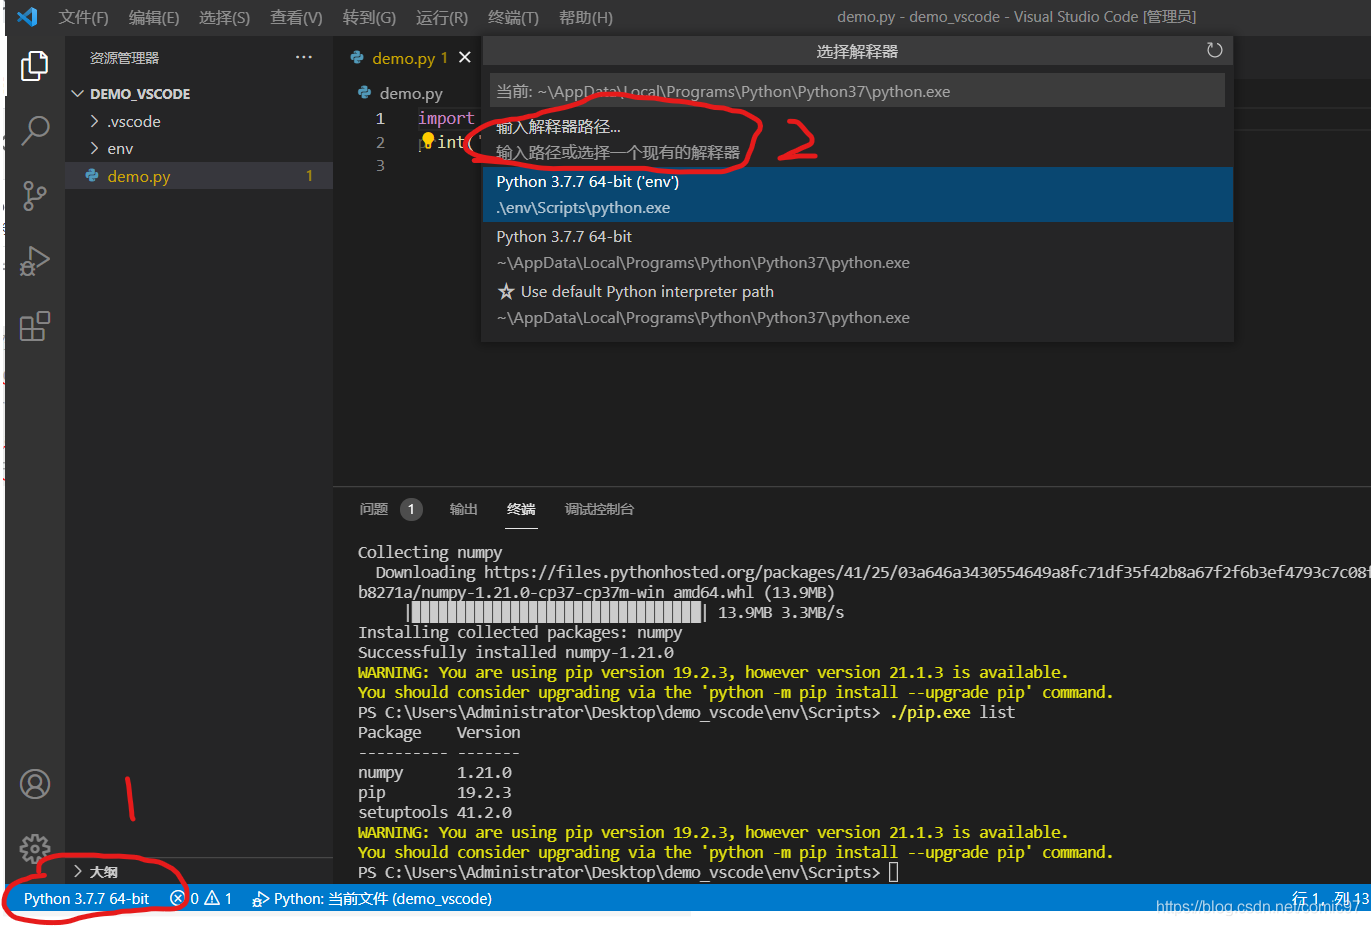The width and height of the screenshot is (1371, 926).
Task: Click the debug launch icon in status bar
Action: point(260,899)
